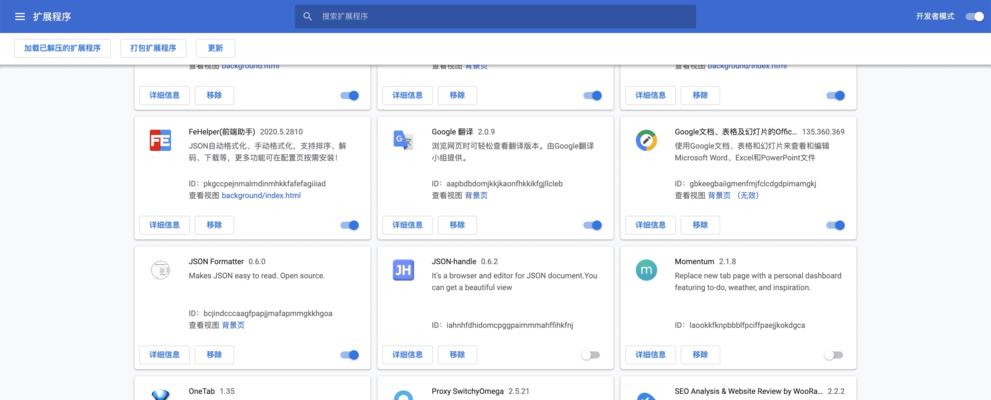Click the Pack extension button

tap(153, 48)
